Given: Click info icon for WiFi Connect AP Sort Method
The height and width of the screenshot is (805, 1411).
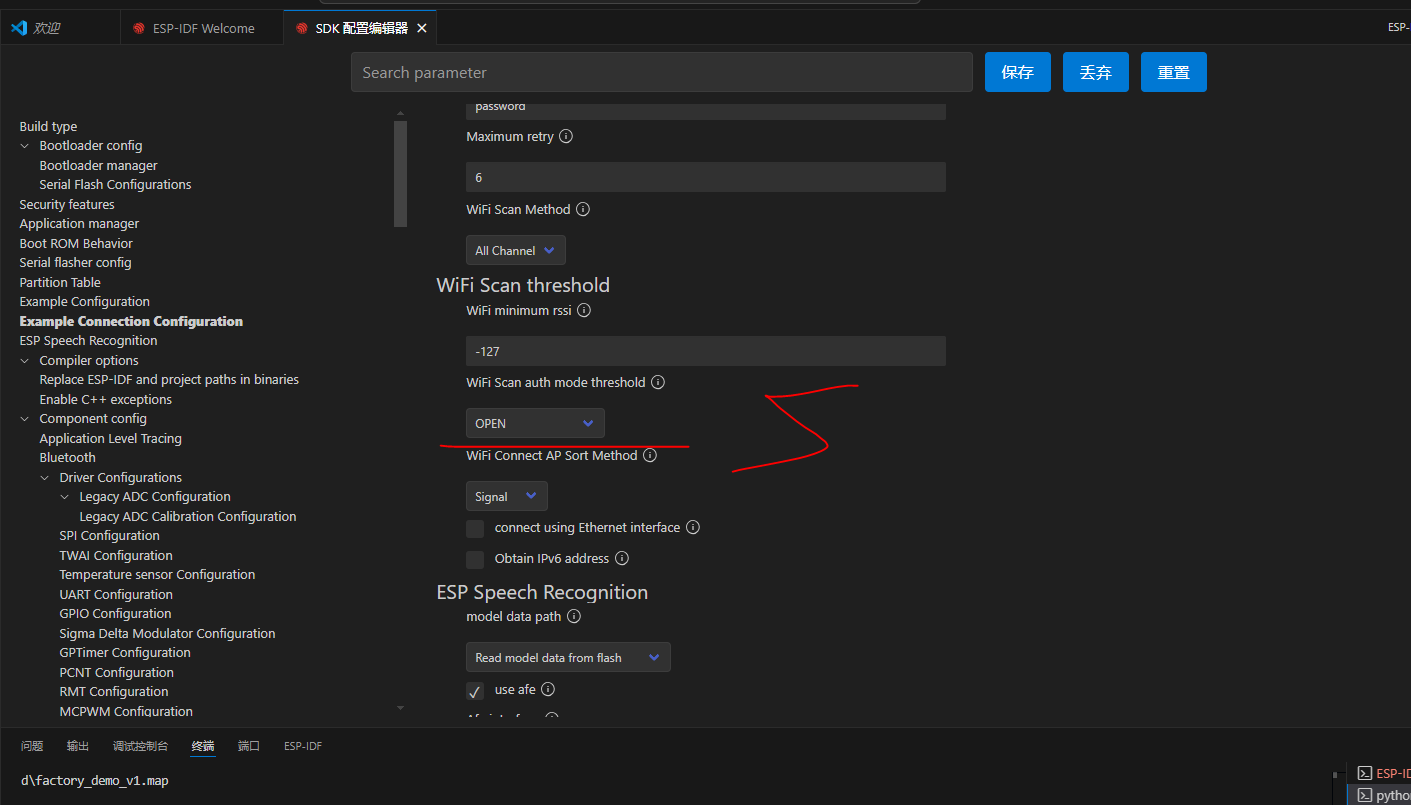Looking at the screenshot, I should click(x=650, y=456).
